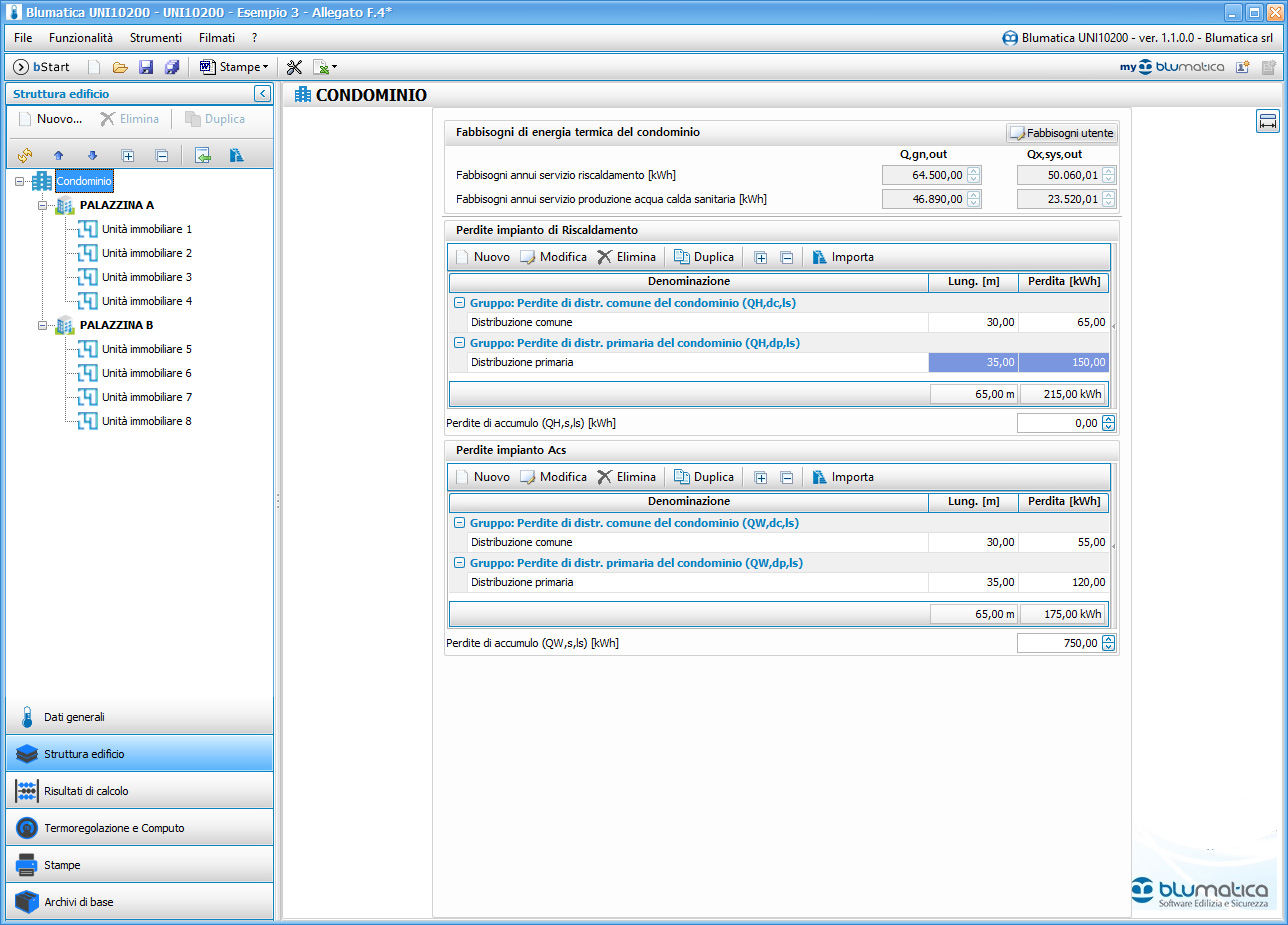Open the Stampe dropdown in the toolbar
Screen dimensions: 1288x925
235,67
